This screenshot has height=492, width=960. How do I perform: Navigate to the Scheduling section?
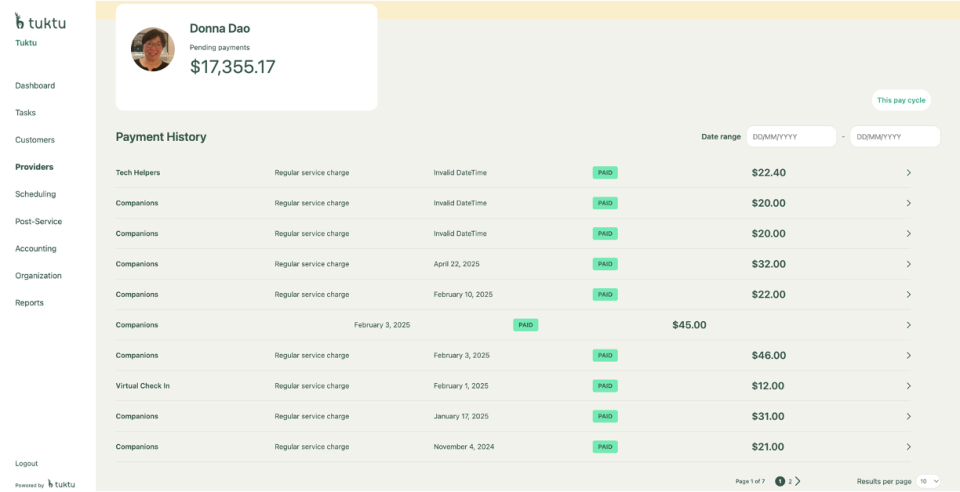pyautogui.click(x=36, y=194)
